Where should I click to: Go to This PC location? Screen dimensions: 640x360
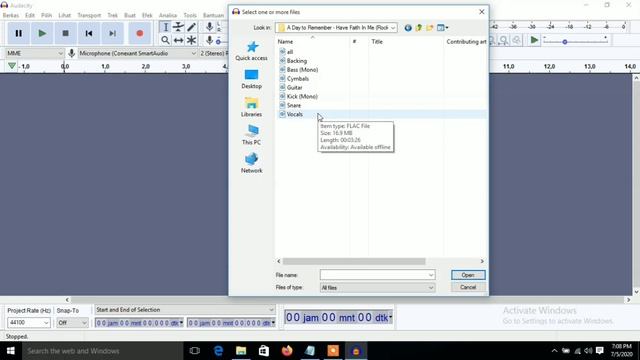point(251,135)
